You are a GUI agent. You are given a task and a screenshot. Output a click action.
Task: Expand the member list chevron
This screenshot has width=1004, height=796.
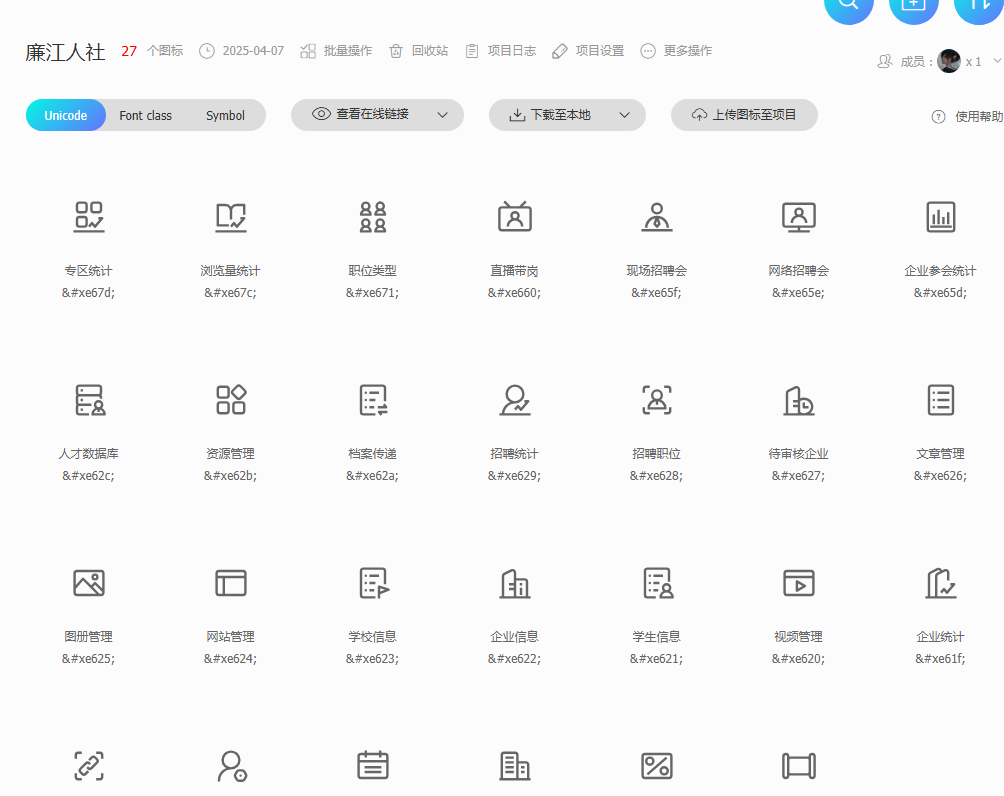coord(996,61)
